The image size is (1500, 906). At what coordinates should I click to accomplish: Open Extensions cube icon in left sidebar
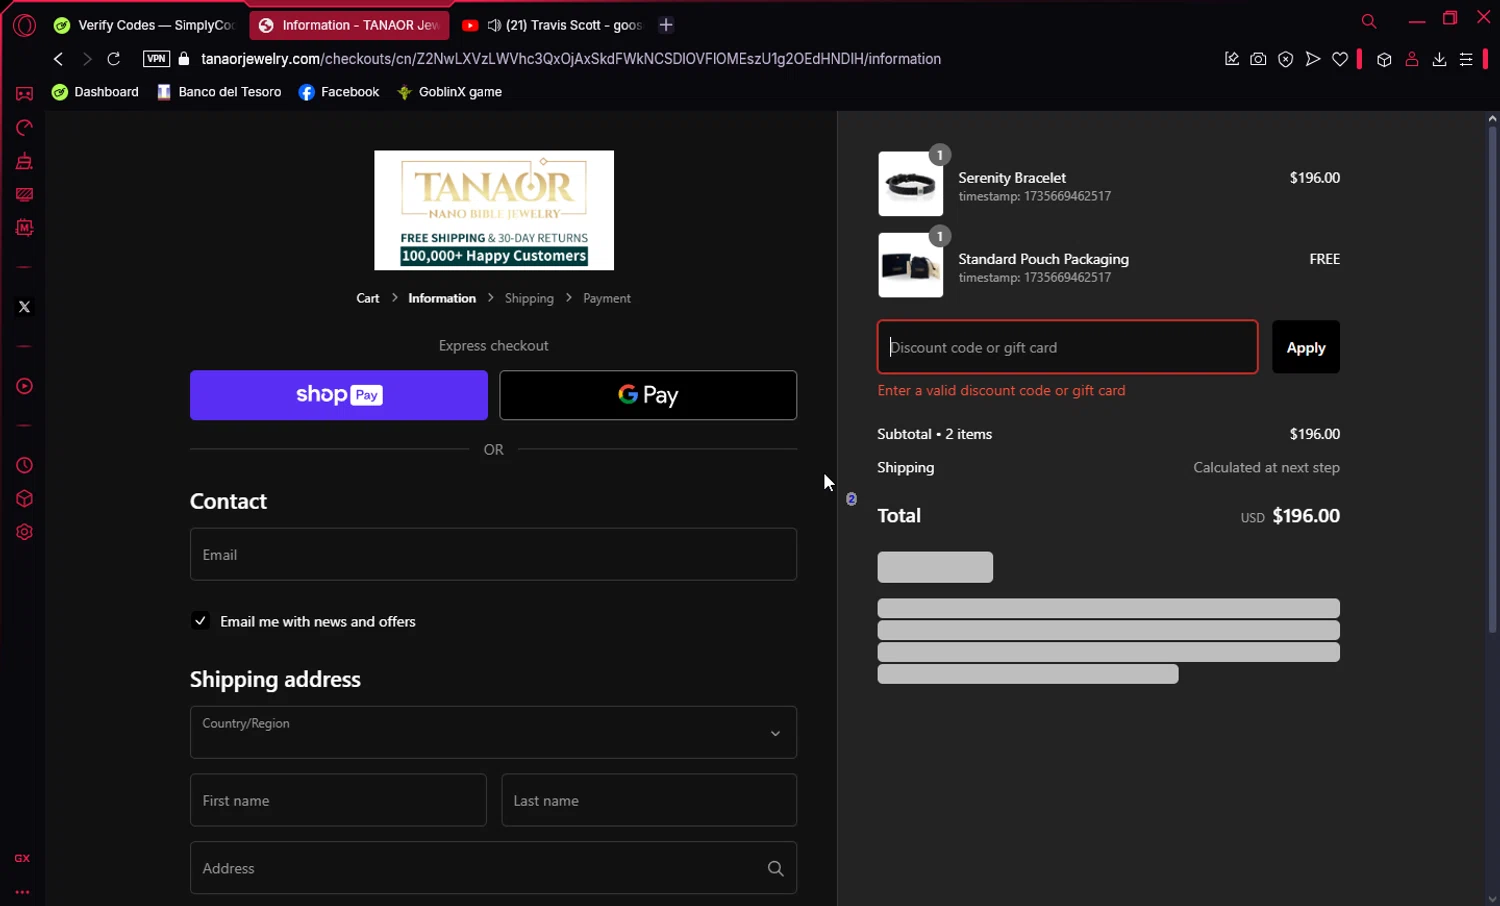[24, 499]
